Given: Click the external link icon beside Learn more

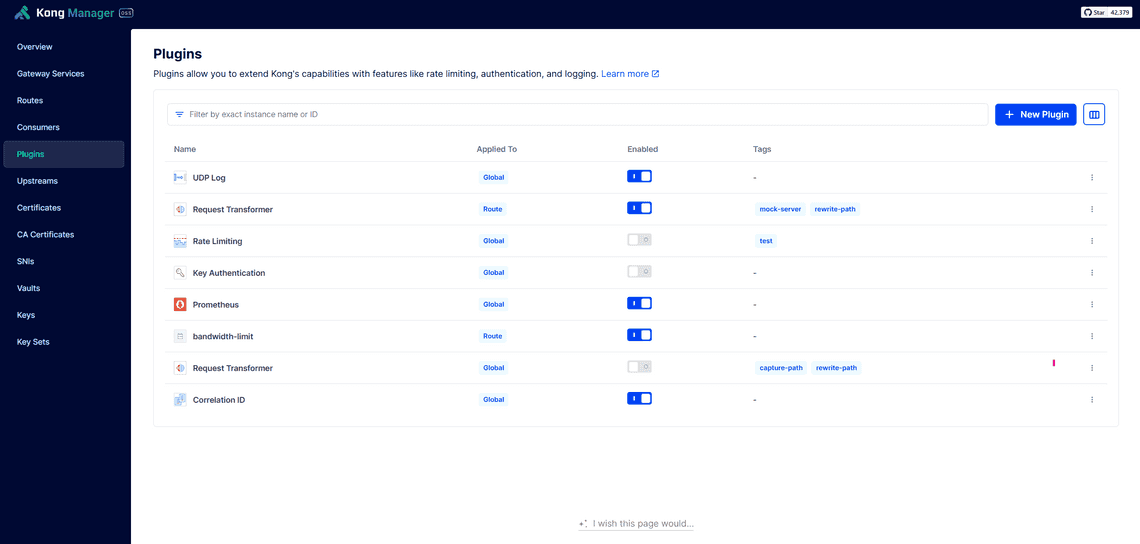Looking at the screenshot, I should tap(656, 74).
